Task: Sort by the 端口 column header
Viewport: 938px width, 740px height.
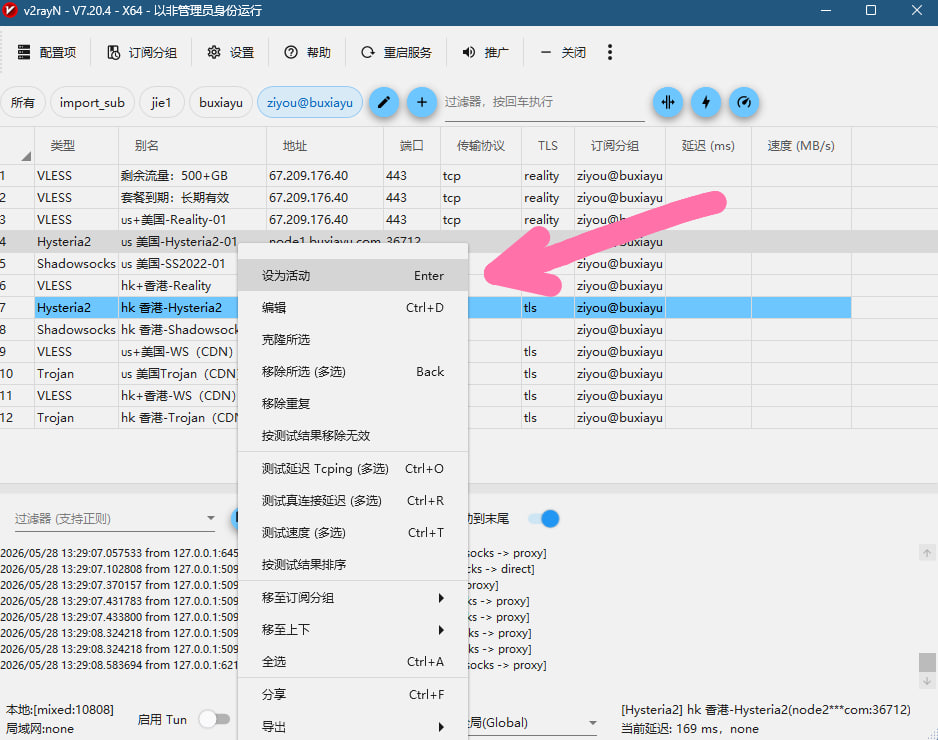Action: (x=412, y=145)
